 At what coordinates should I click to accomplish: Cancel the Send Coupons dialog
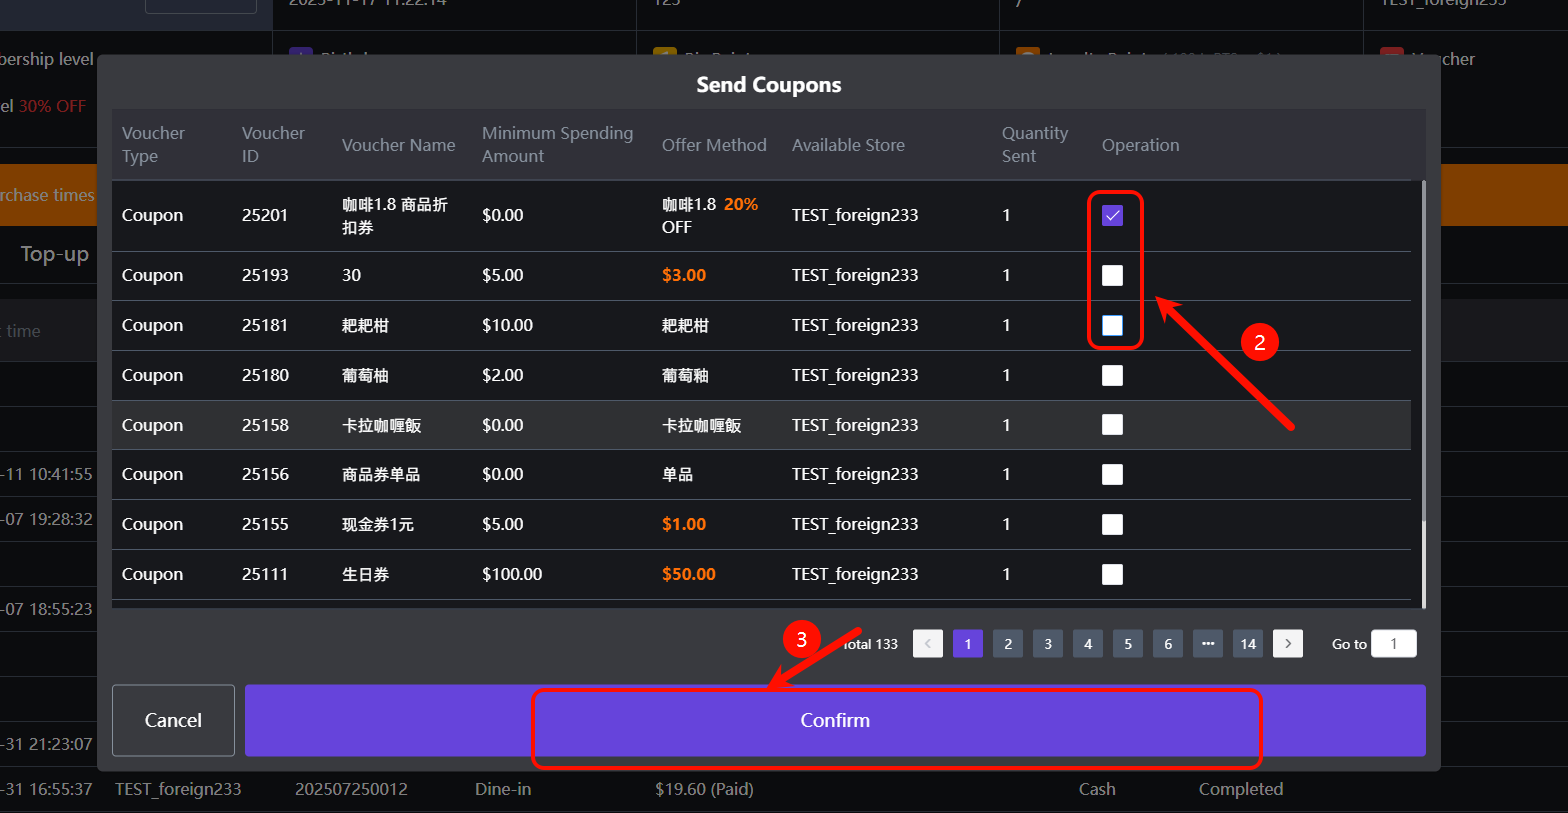(173, 720)
